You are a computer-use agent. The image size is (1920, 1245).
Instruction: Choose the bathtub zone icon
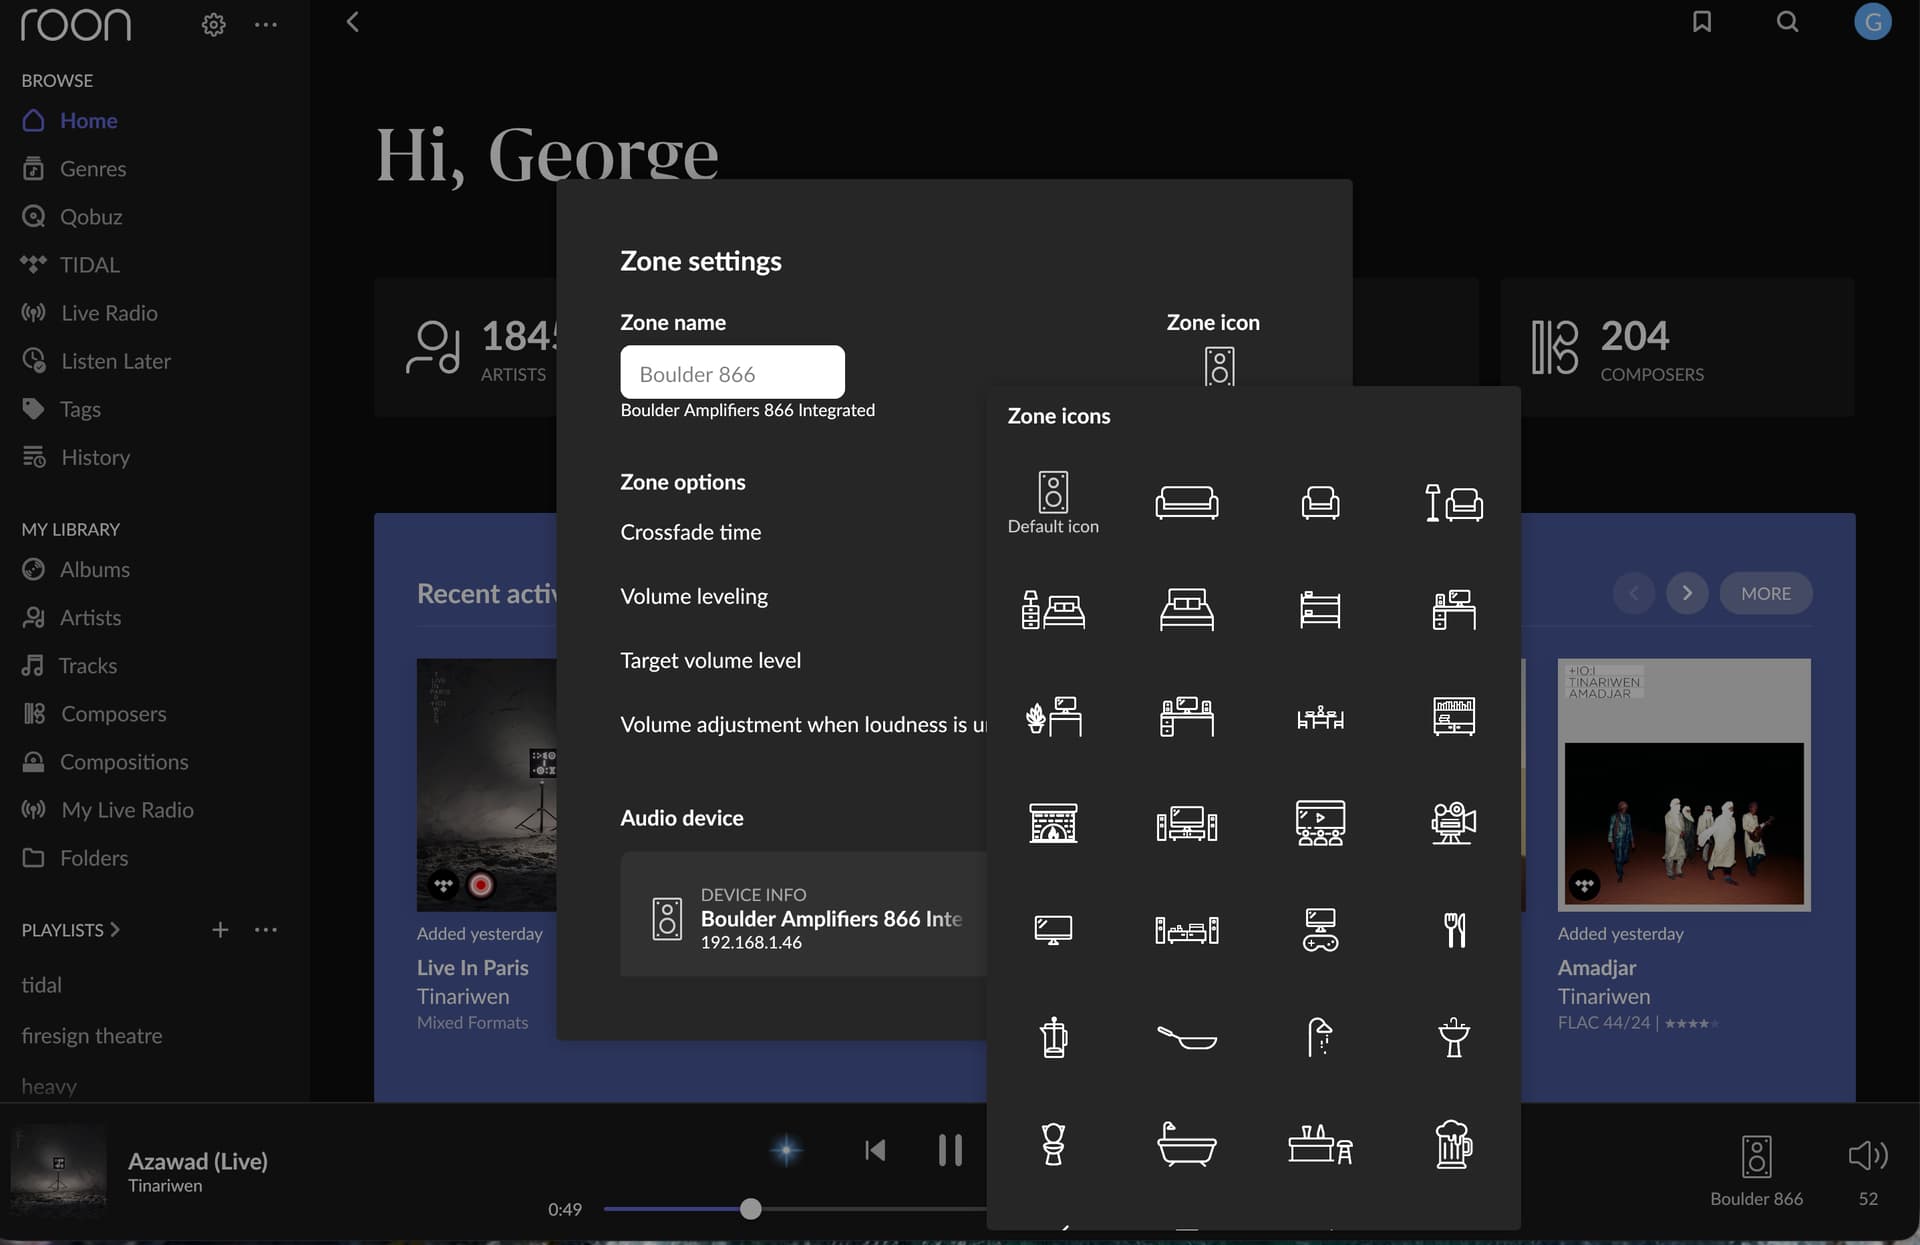pyautogui.click(x=1186, y=1144)
